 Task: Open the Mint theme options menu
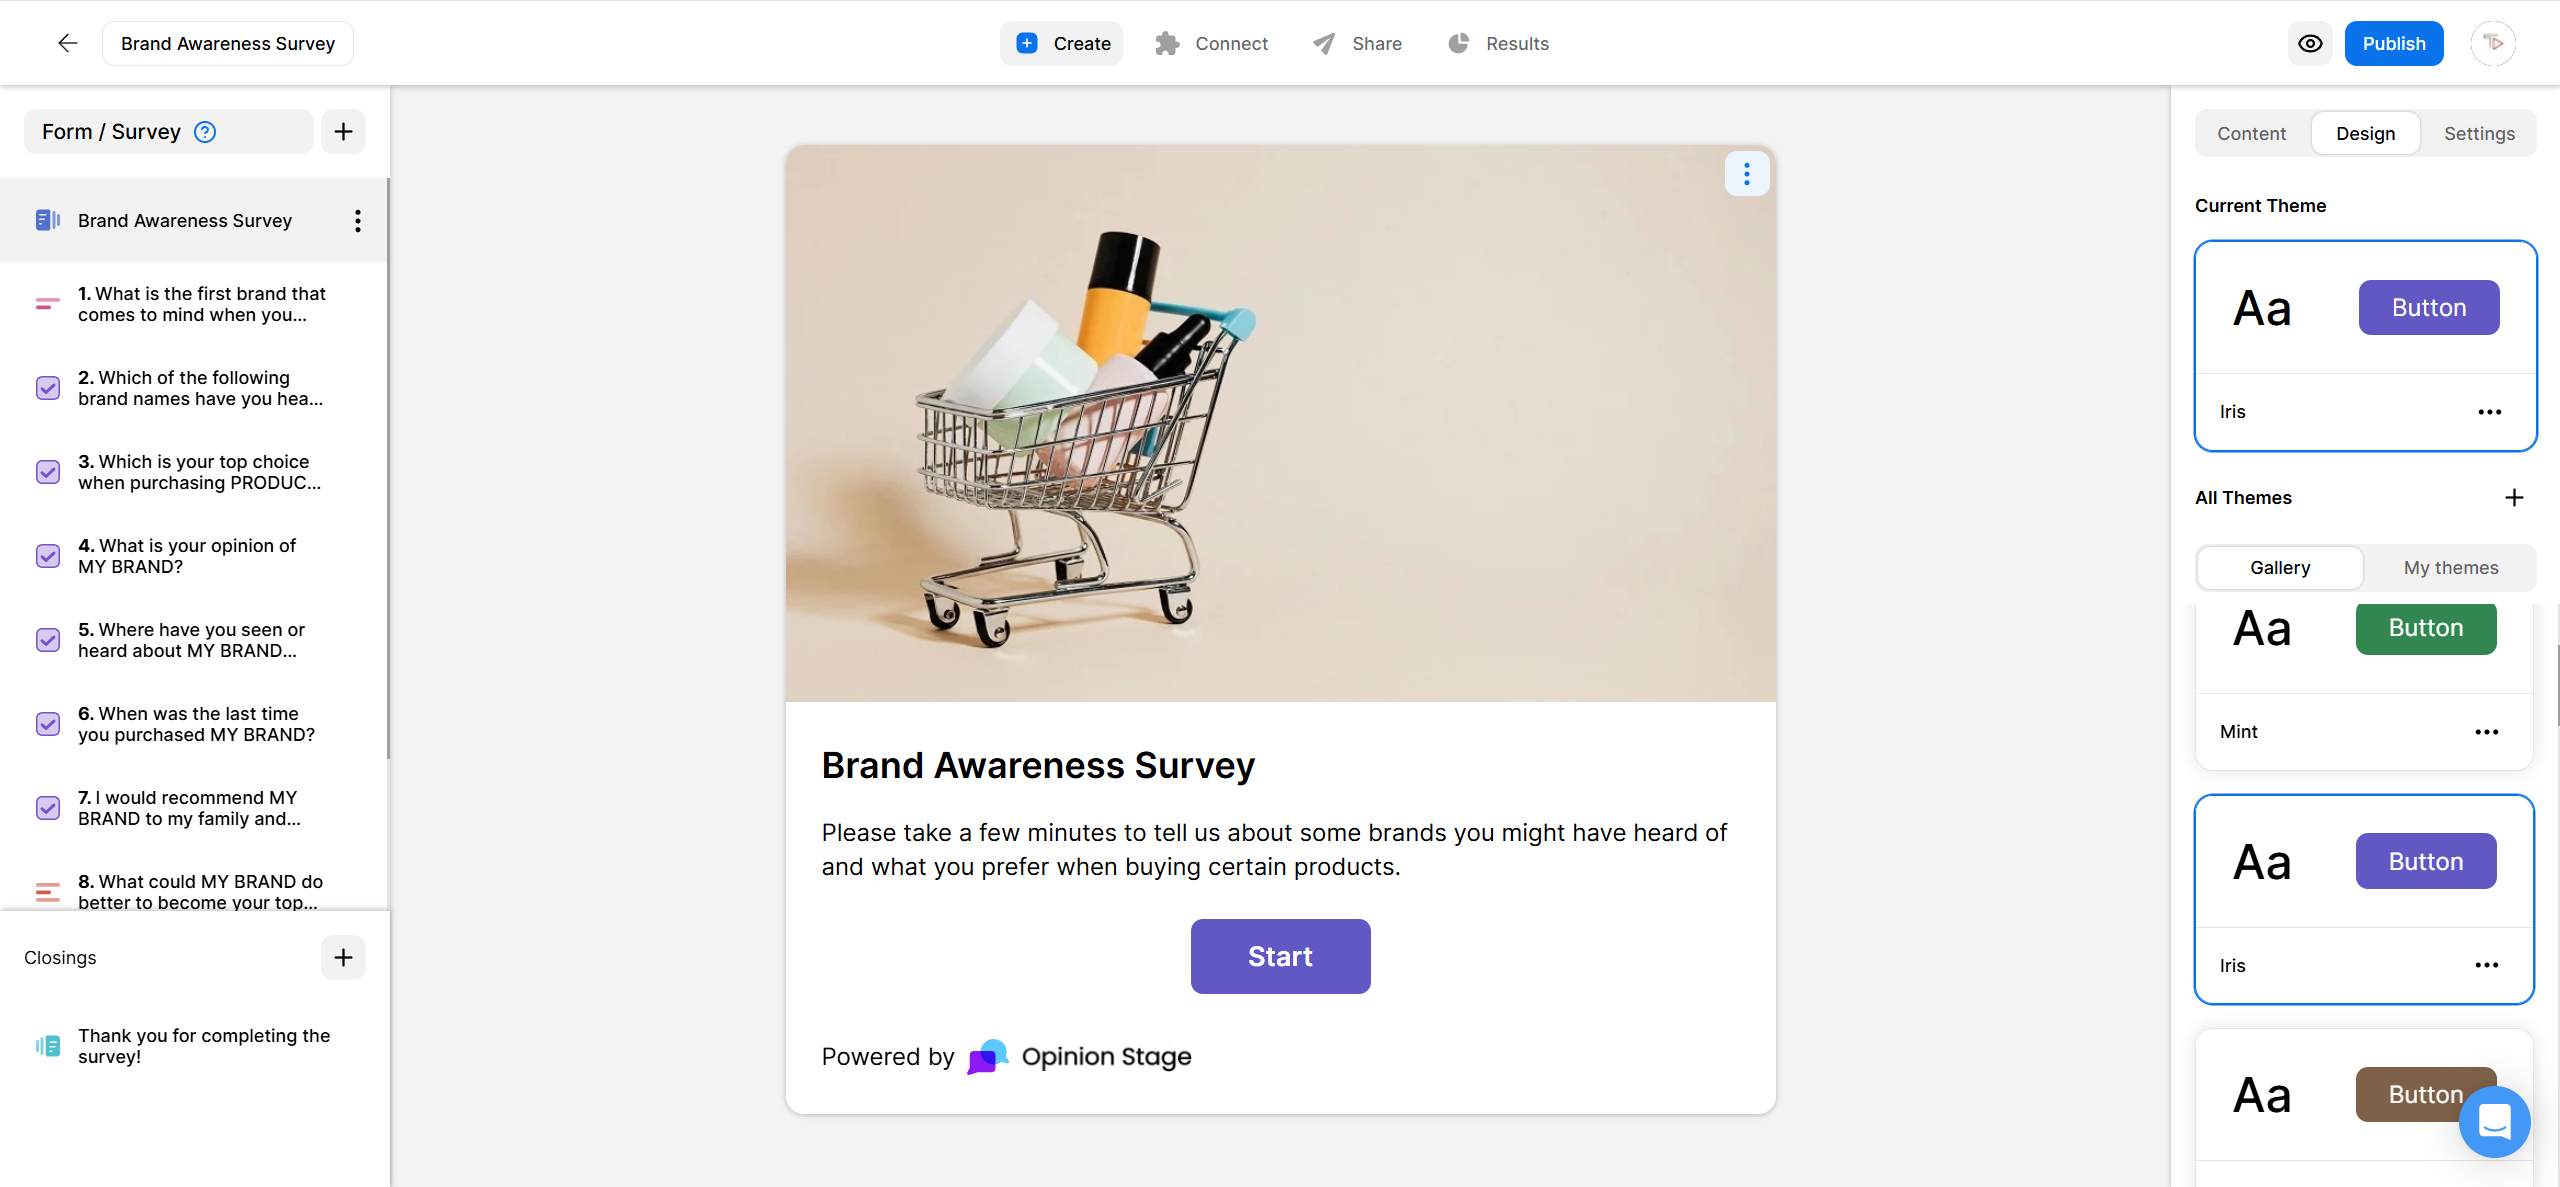tap(2487, 731)
